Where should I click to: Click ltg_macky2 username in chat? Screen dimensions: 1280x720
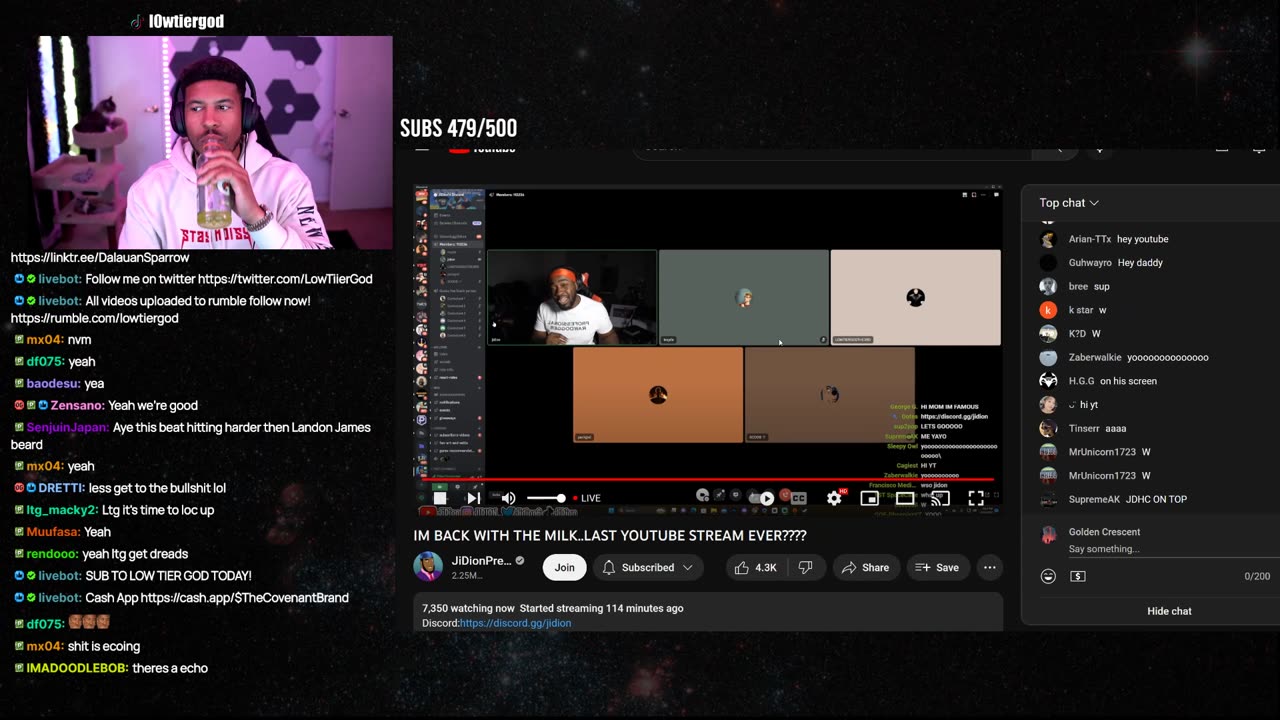click(x=61, y=510)
